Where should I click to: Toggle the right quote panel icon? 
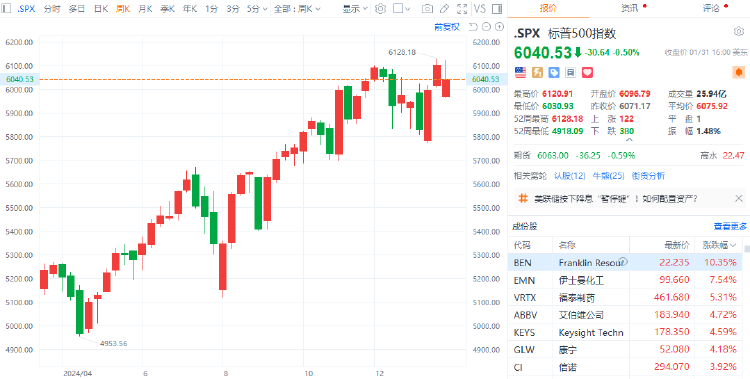pyautogui.click(x=497, y=9)
